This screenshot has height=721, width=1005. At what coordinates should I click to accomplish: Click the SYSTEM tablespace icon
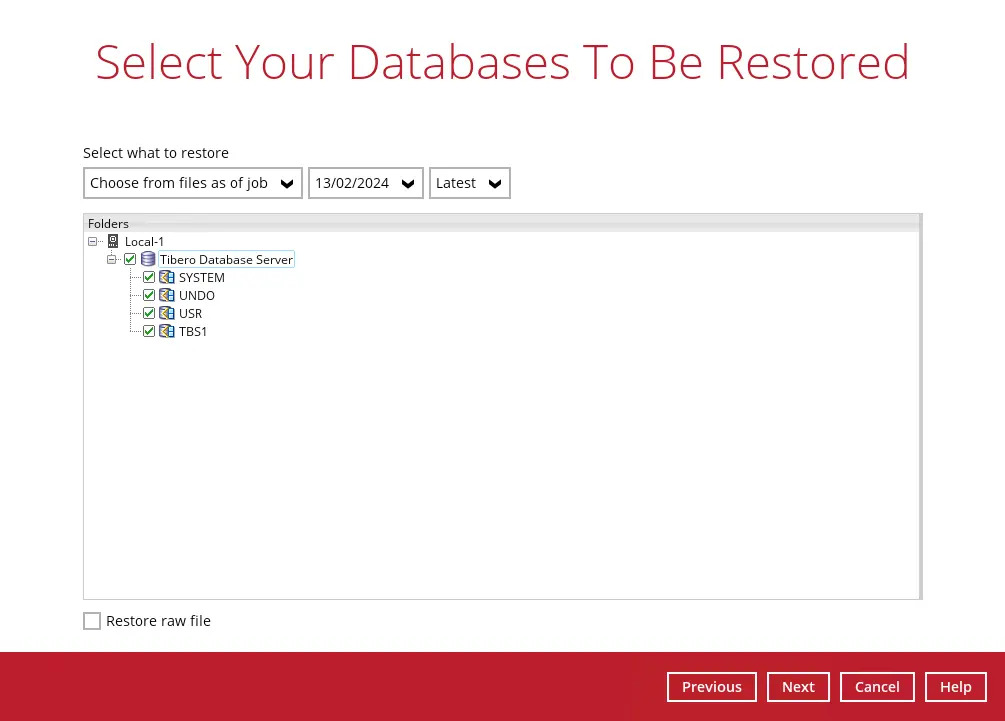click(167, 277)
